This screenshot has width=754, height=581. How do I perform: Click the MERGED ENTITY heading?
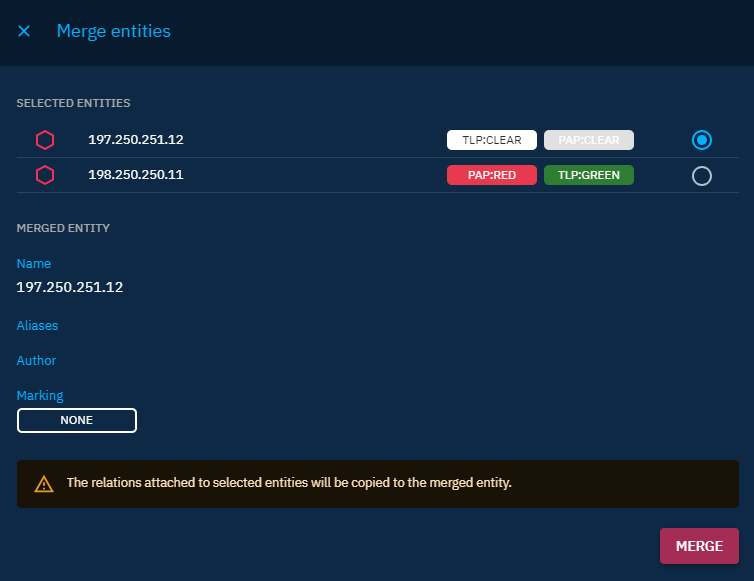(63, 228)
